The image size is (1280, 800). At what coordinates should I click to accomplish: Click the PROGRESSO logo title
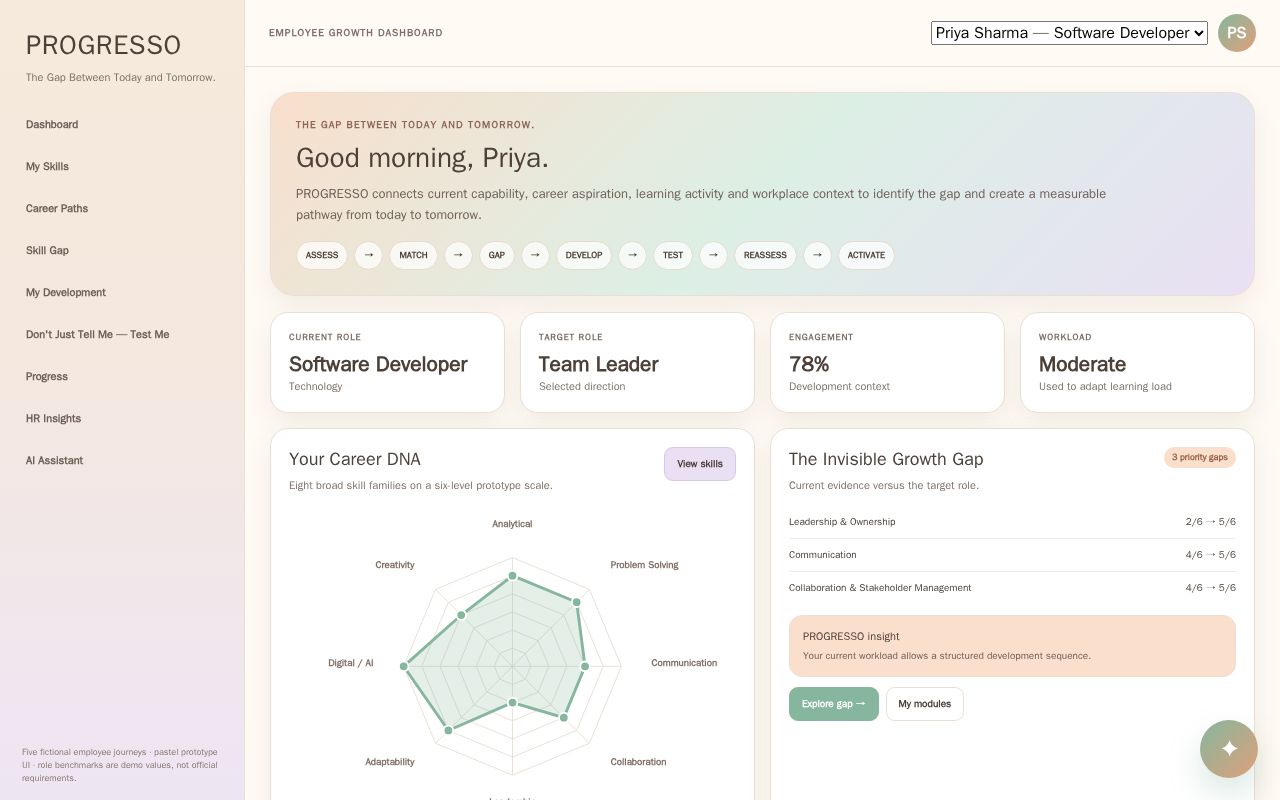[104, 45]
